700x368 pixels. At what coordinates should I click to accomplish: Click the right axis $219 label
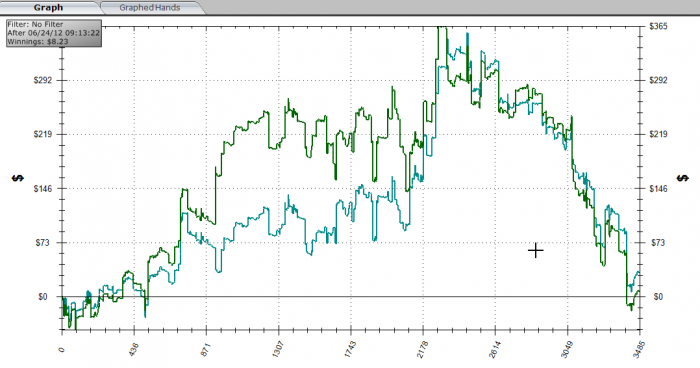pos(658,134)
